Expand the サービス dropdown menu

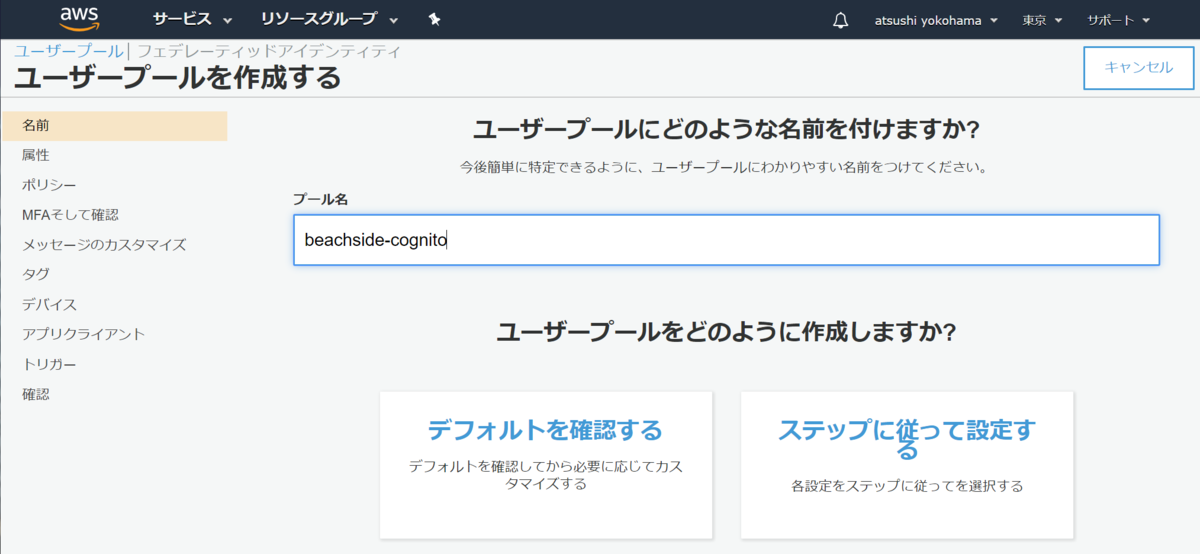[x=192, y=19]
